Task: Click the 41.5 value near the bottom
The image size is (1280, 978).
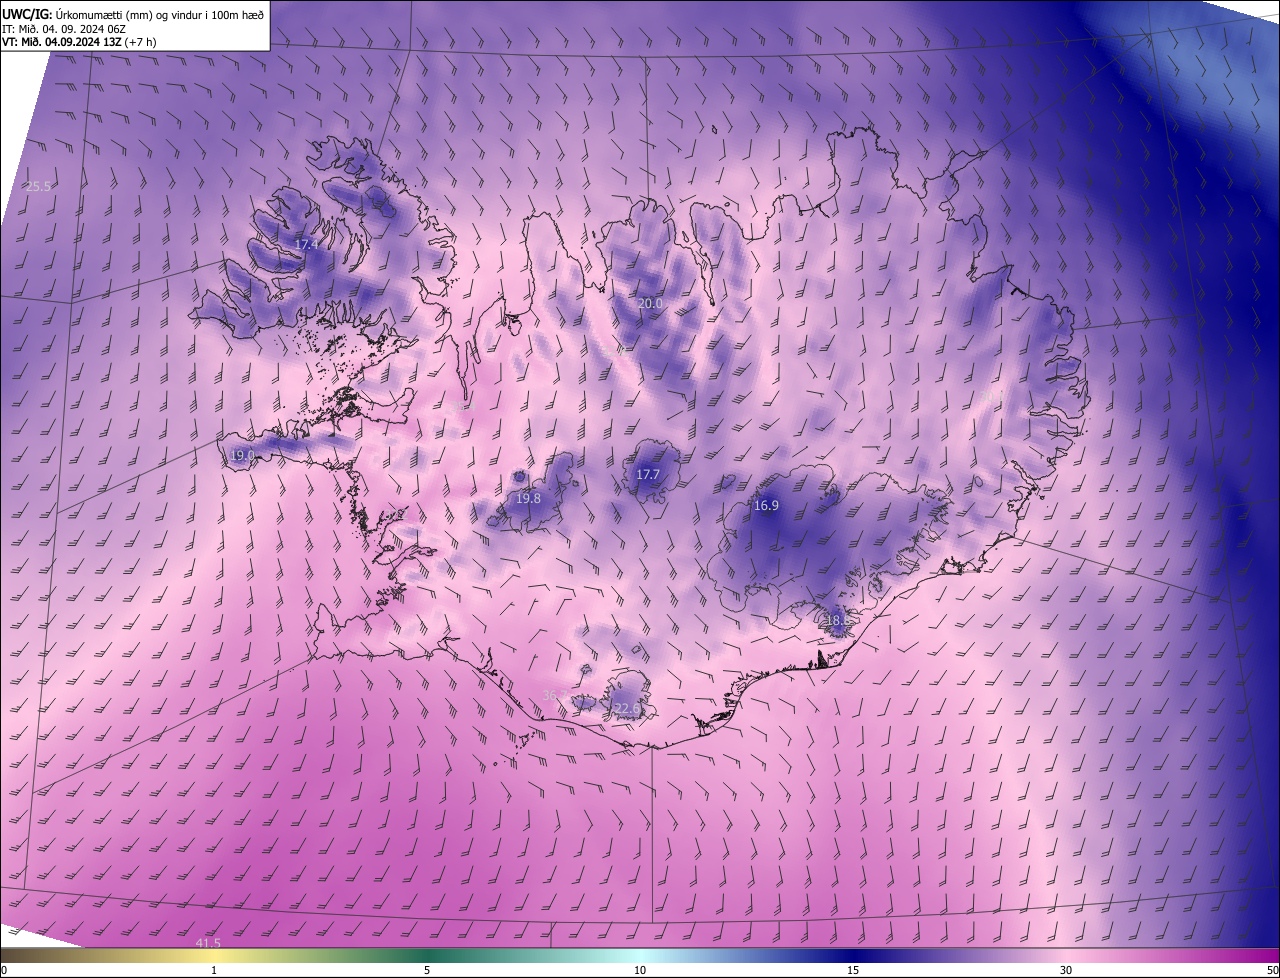Action: pyautogui.click(x=208, y=943)
